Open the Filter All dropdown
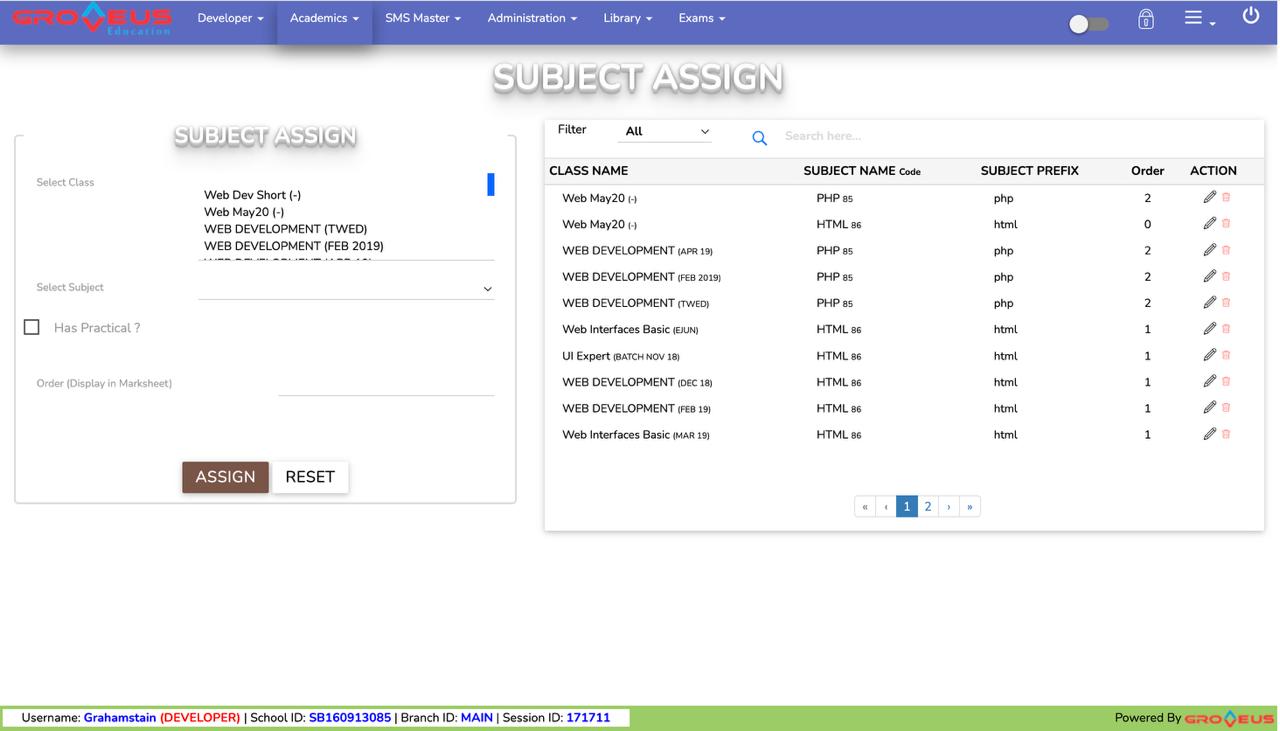 pos(665,131)
